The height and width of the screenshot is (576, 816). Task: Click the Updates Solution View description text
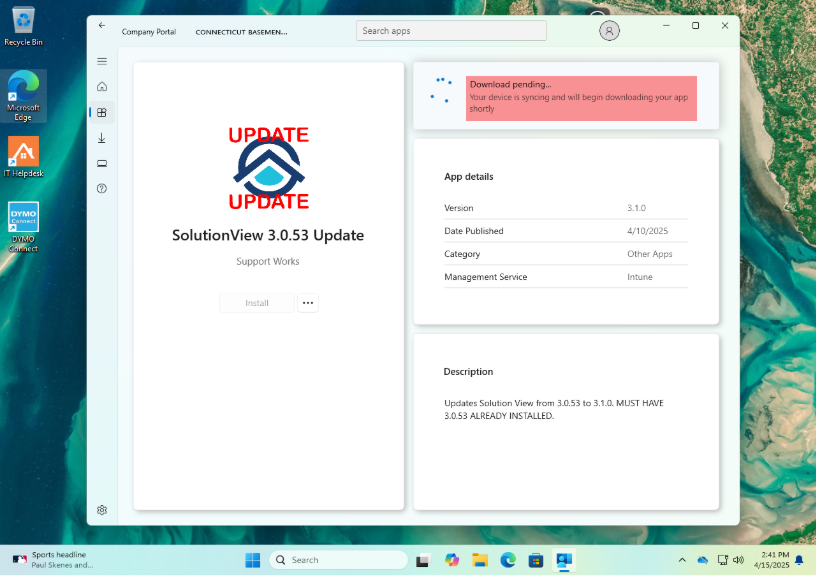click(554, 409)
